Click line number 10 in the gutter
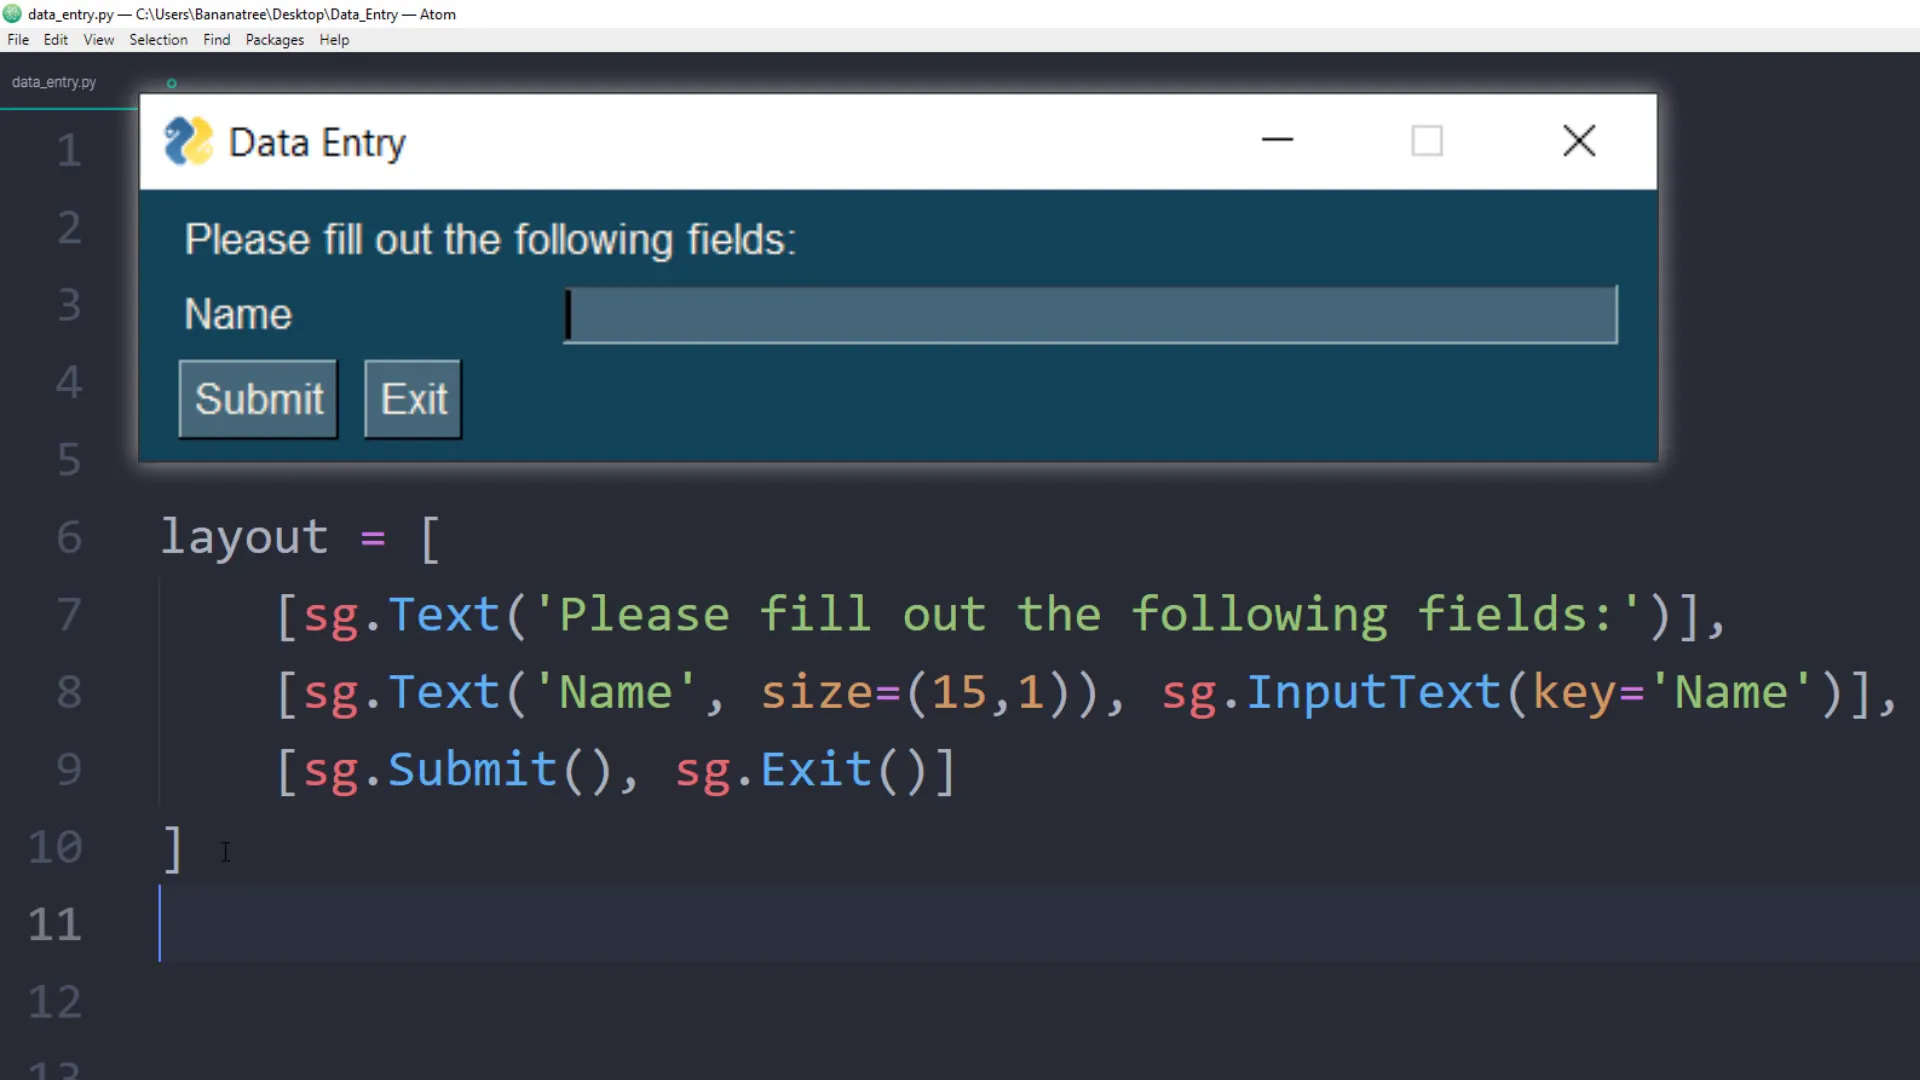The width and height of the screenshot is (1920, 1080). [x=55, y=846]
